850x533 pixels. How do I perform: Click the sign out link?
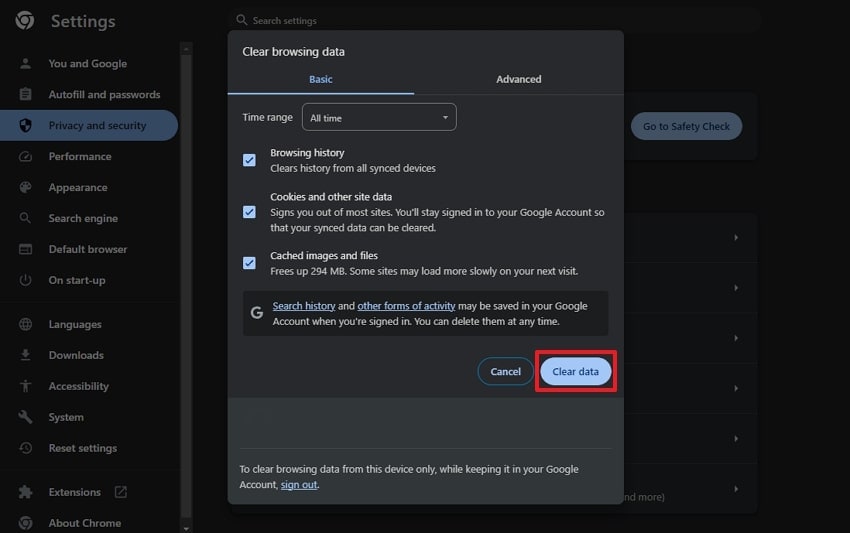coord(299,485)
